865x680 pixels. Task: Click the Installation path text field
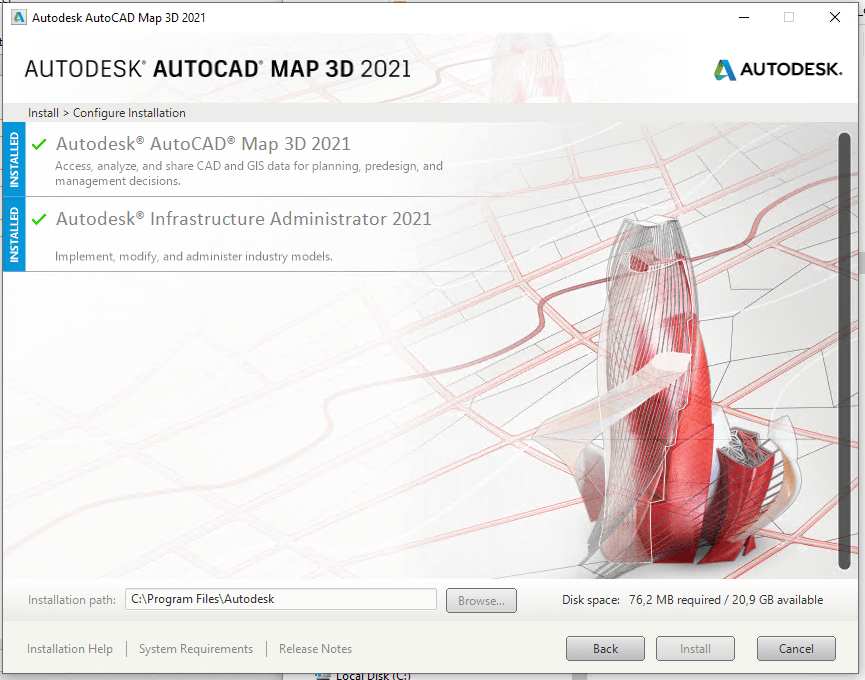(281, 599)
